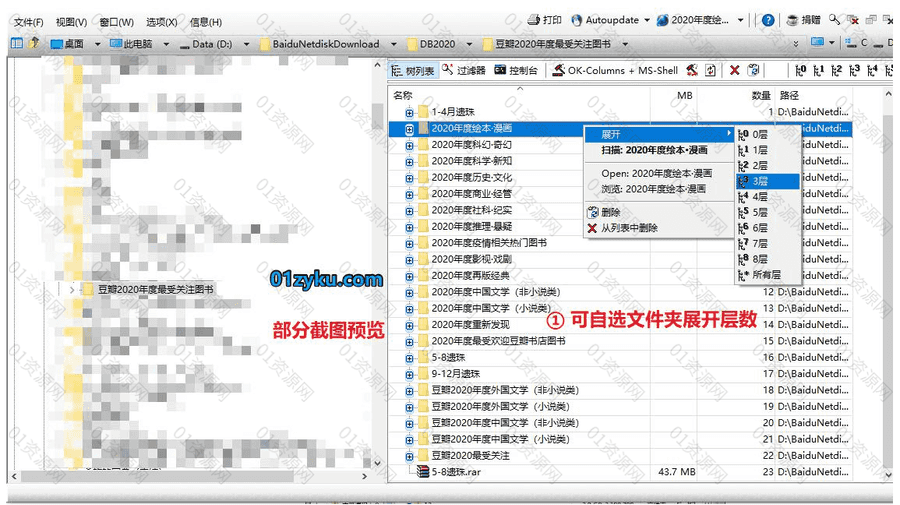Click expand level 3 toolbar icon

pos(854,70)
